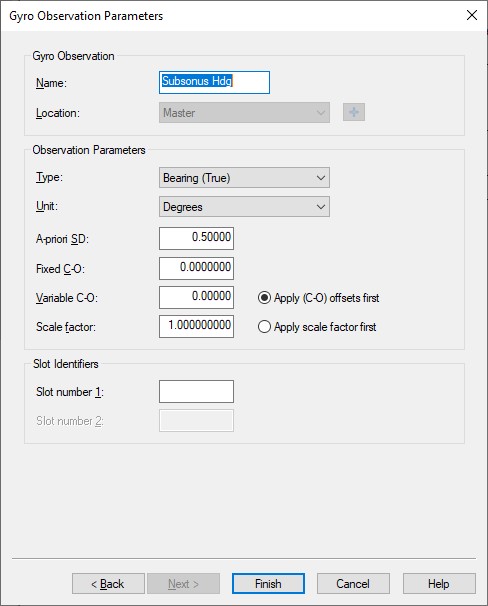This screenshot has width=488, height=606.
Task: Click the Slot number 1 input field
Action: click(196, 392)
